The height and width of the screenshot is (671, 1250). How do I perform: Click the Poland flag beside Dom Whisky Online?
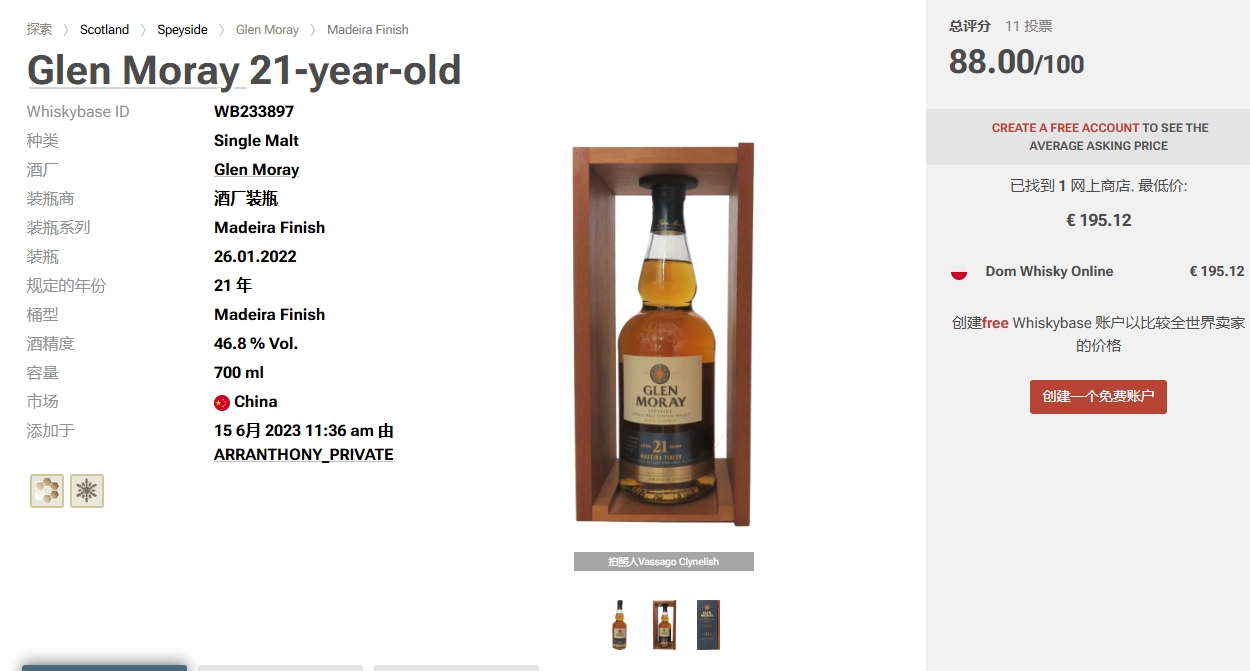point(959,272)
